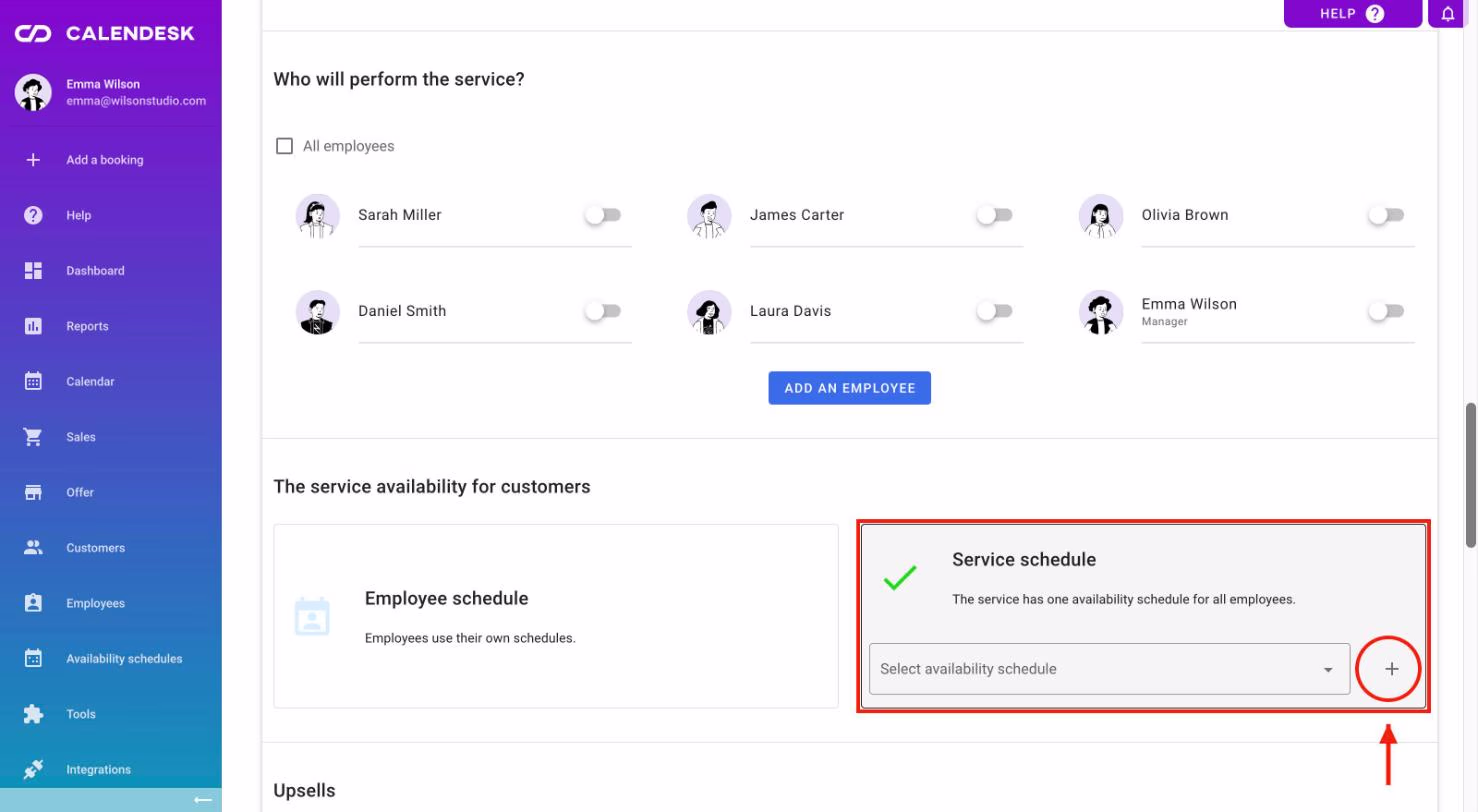Click the Tools puzzle piece icon
This screenshot has width=1478, height=812.
33,714
